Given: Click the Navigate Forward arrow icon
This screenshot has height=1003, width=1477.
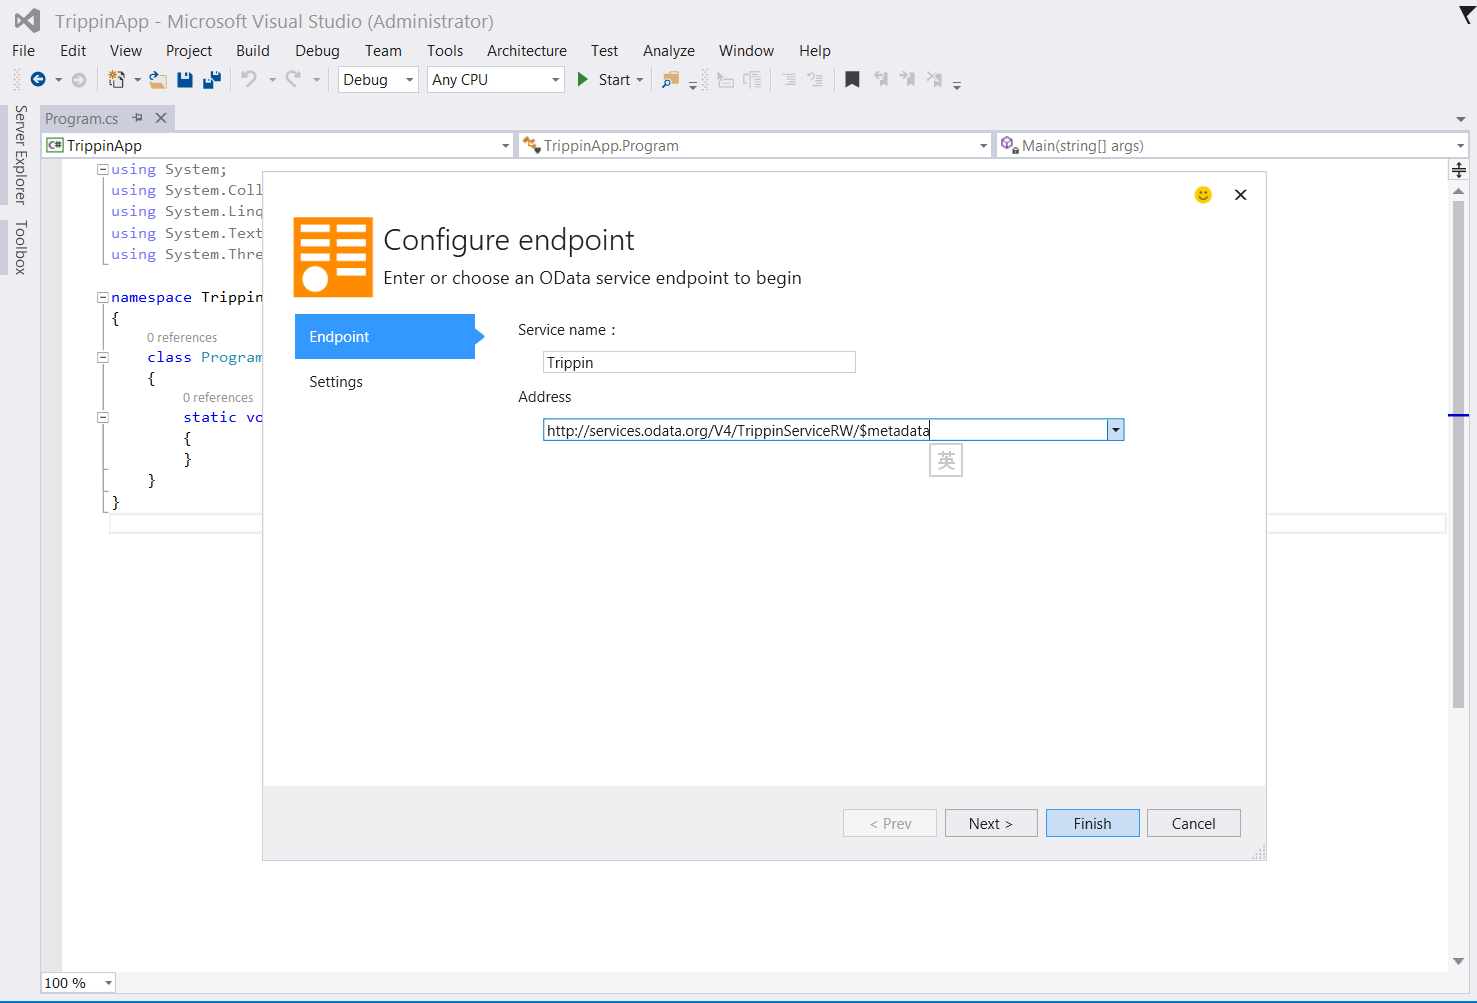Looking at the screenshot, I should pyautogui.click(x=79, y=80).
